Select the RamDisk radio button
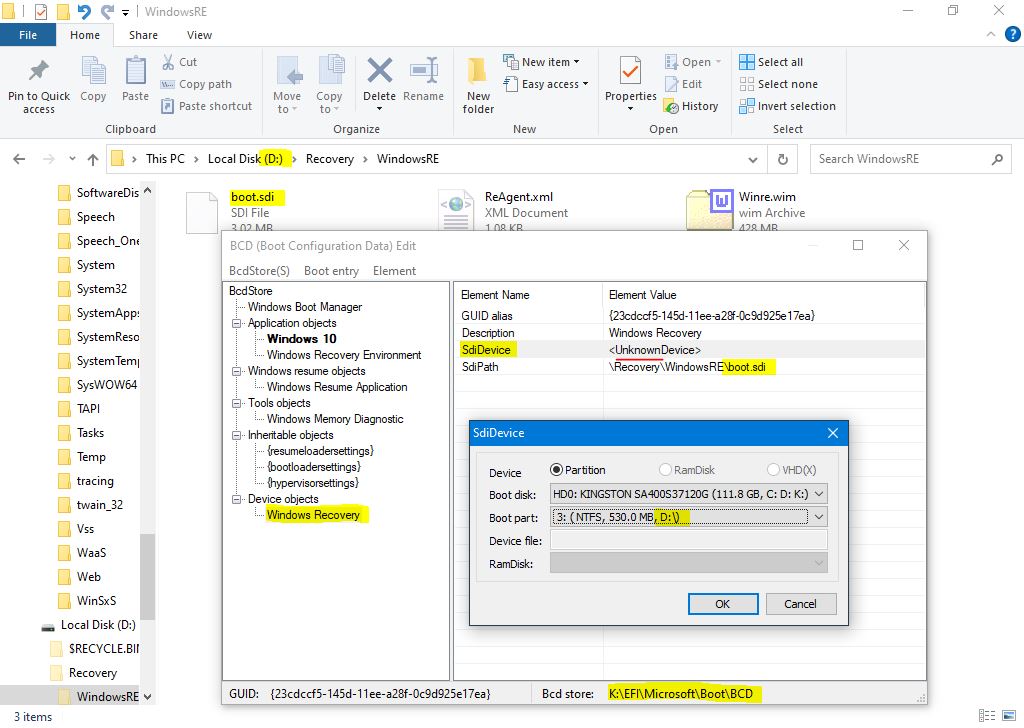 click(x=665, y=470)
